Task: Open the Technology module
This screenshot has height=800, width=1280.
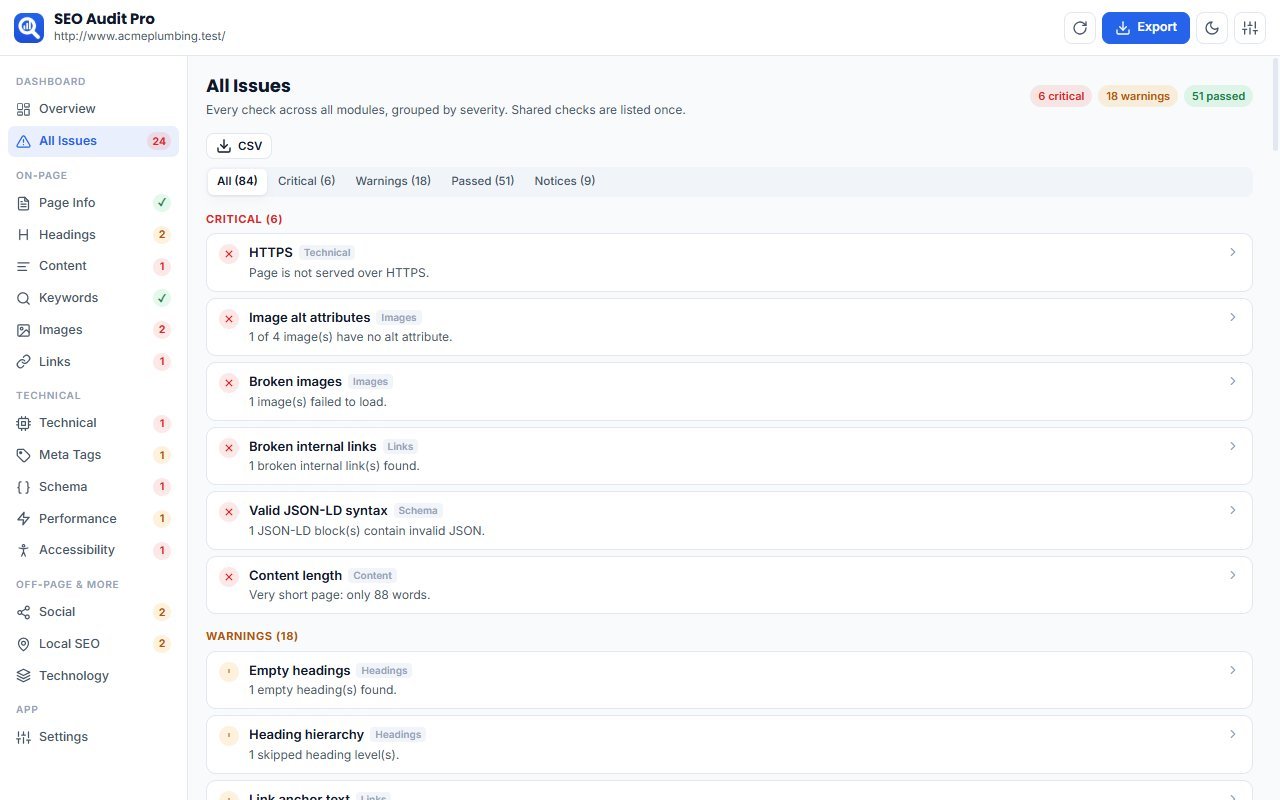Action: (93, 676)
